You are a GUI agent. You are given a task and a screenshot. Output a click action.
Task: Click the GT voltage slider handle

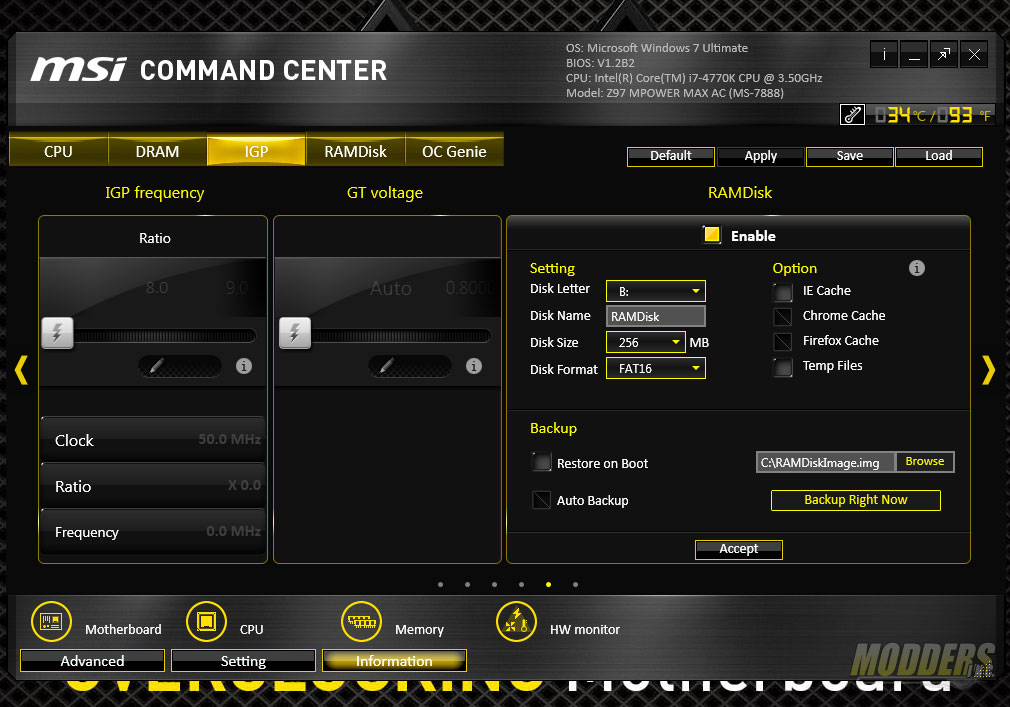pos(295,333)
